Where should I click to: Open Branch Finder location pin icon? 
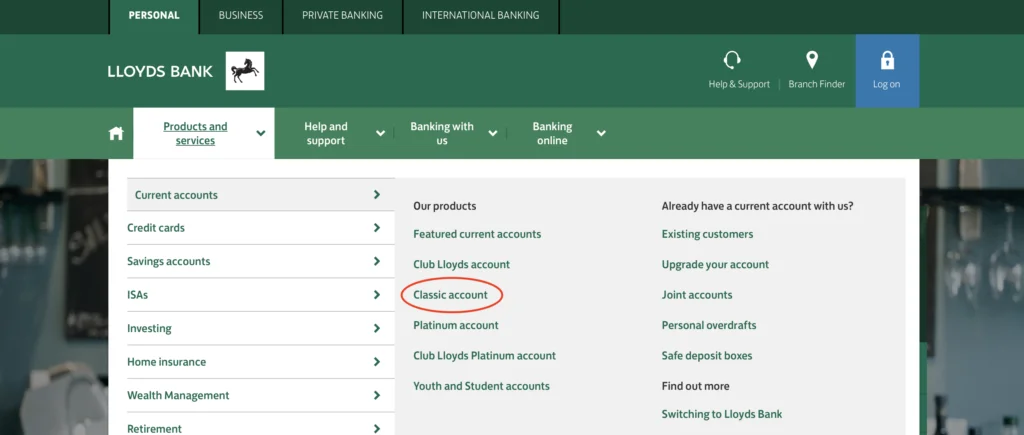click(812, 60)
